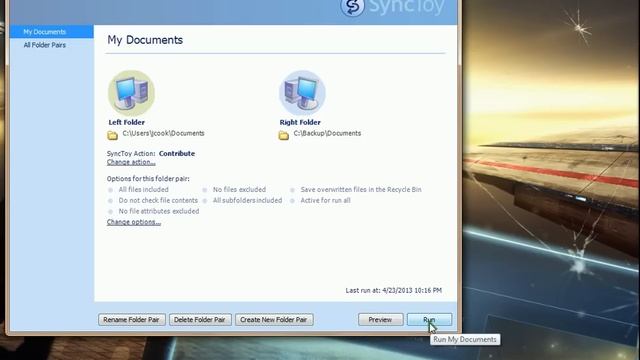Click the folder icon beside C:\Users\jcook\Documents
Screen dimensions: 640x360
pyautogui.click(x=113, y=135)
